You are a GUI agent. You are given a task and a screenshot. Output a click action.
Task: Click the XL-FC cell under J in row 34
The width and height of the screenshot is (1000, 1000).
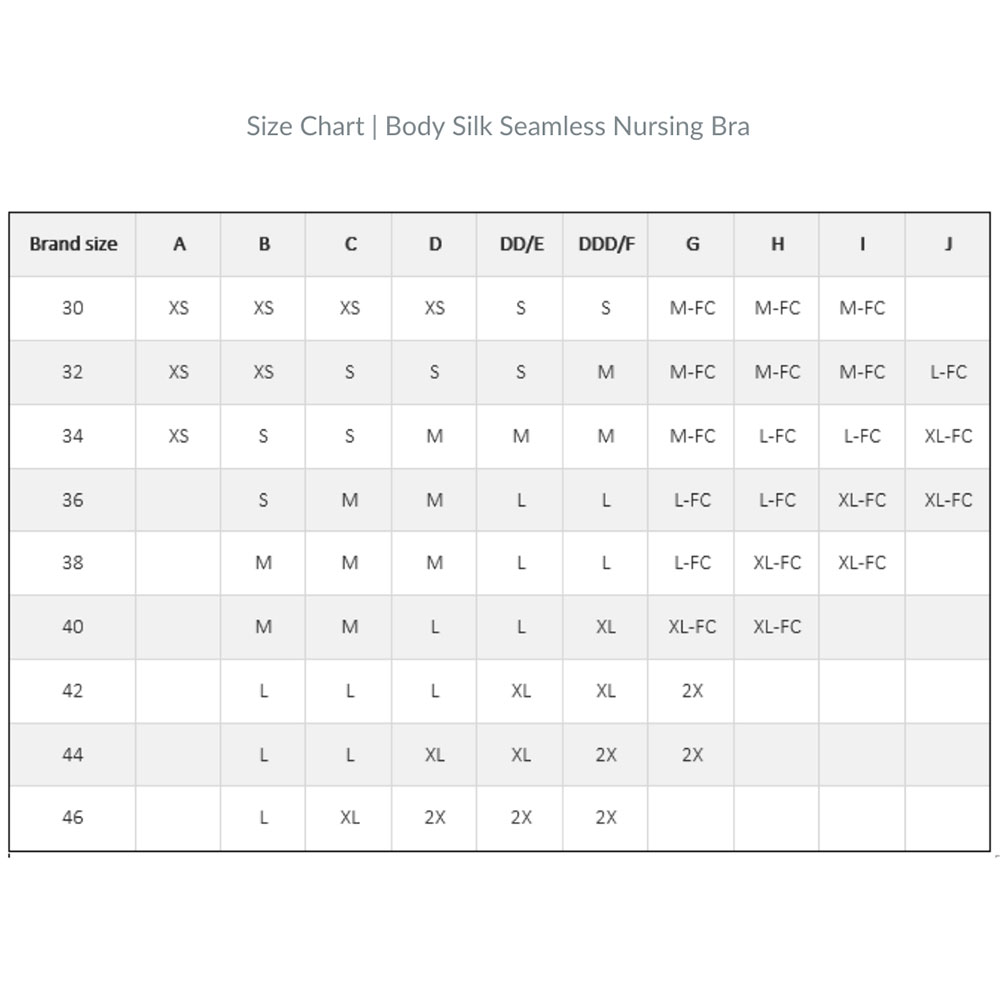[x=948, y=436]
